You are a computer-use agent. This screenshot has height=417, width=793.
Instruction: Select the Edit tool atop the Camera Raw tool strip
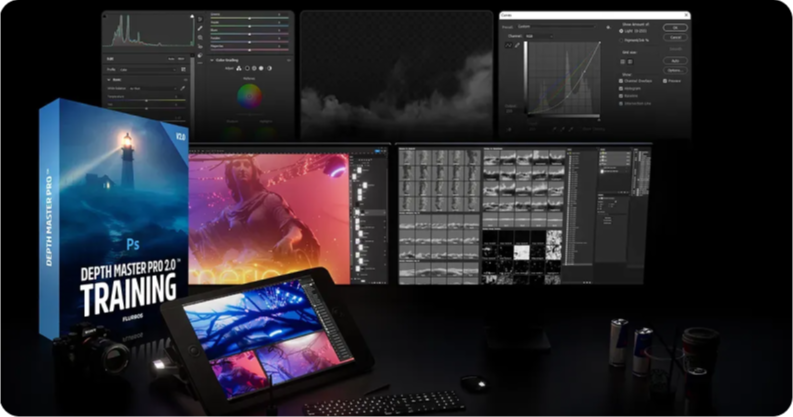tap(200, 19)
